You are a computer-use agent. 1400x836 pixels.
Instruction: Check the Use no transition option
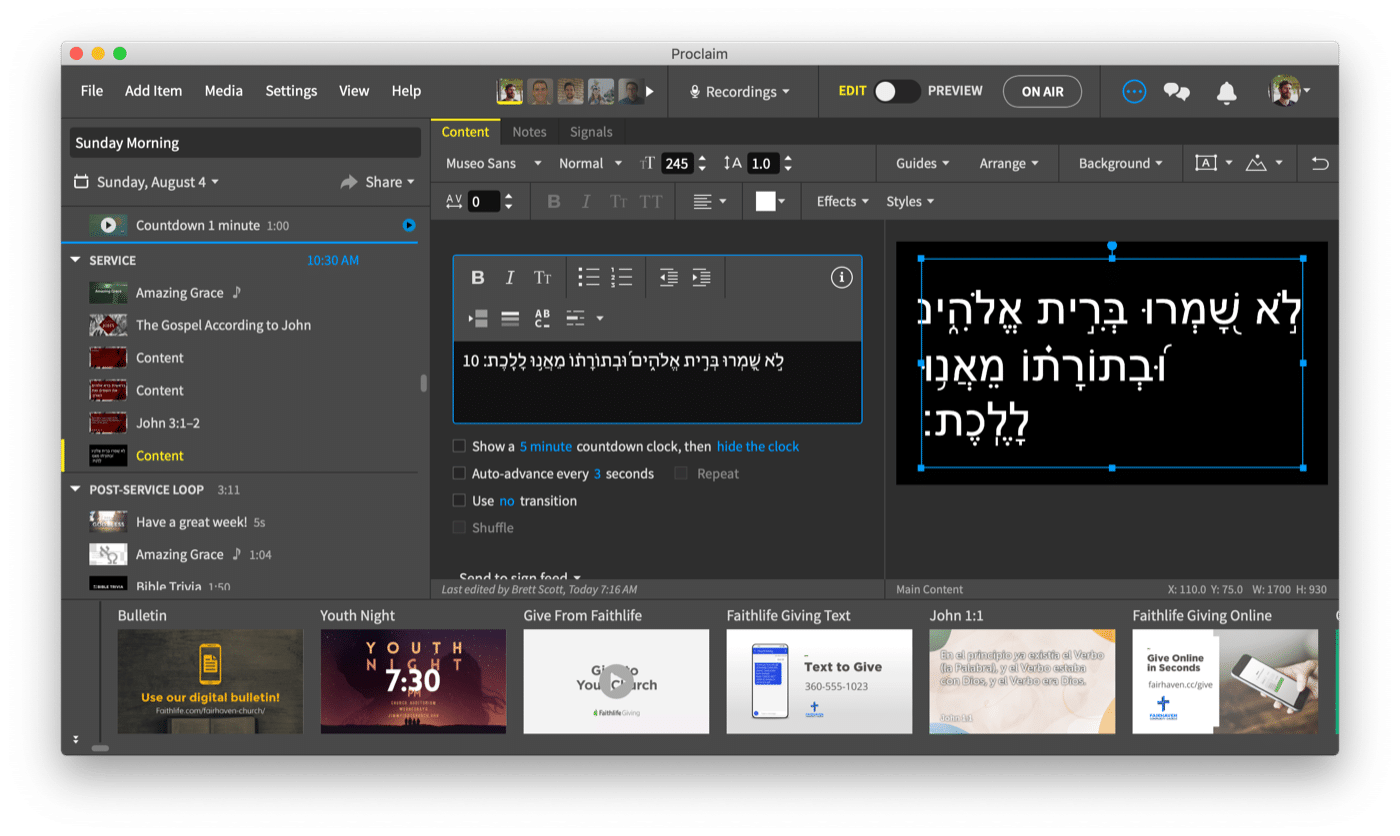(459, 500)
